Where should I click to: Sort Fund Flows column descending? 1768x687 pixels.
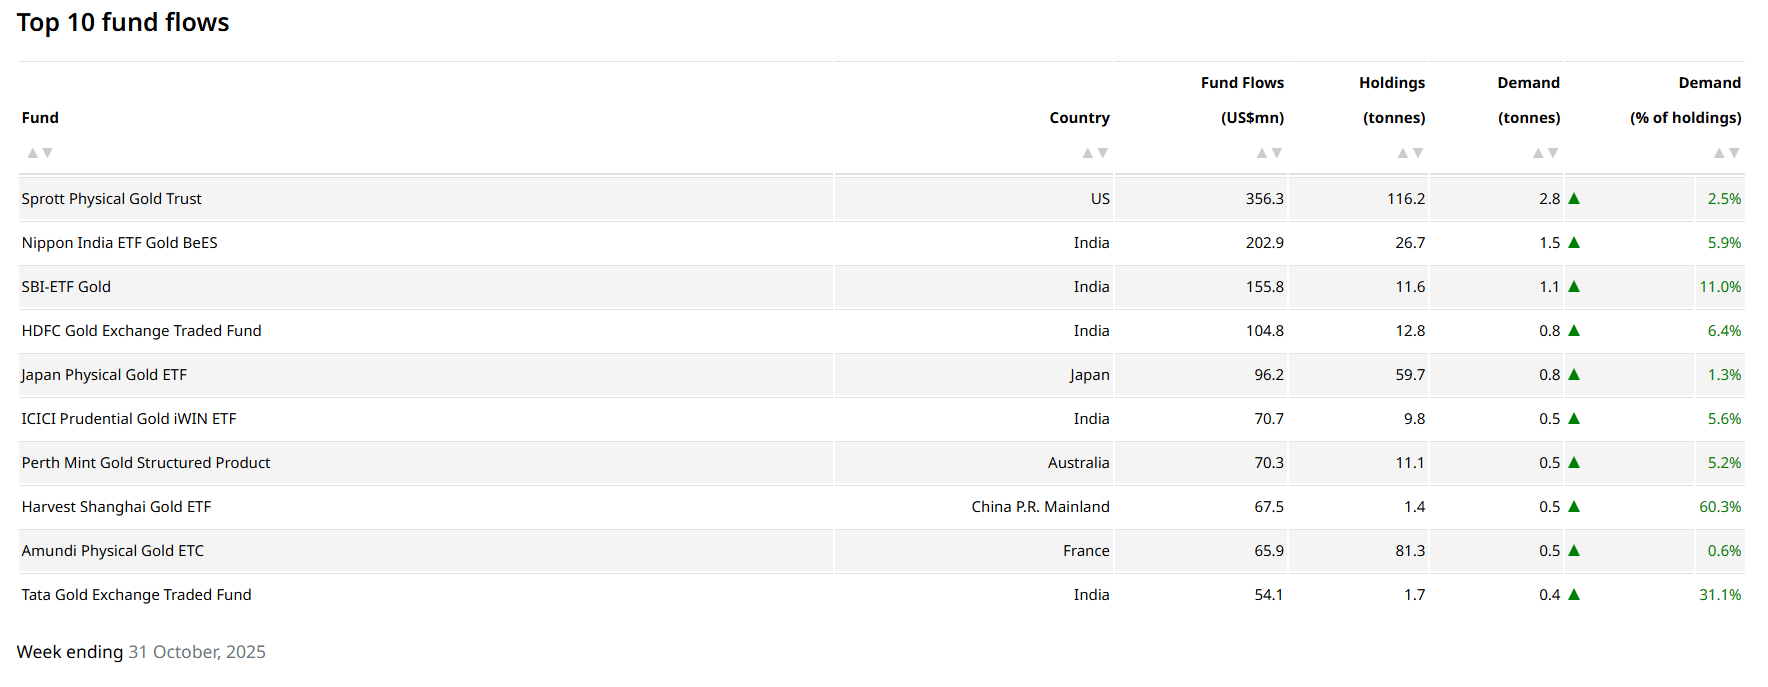1277,153
